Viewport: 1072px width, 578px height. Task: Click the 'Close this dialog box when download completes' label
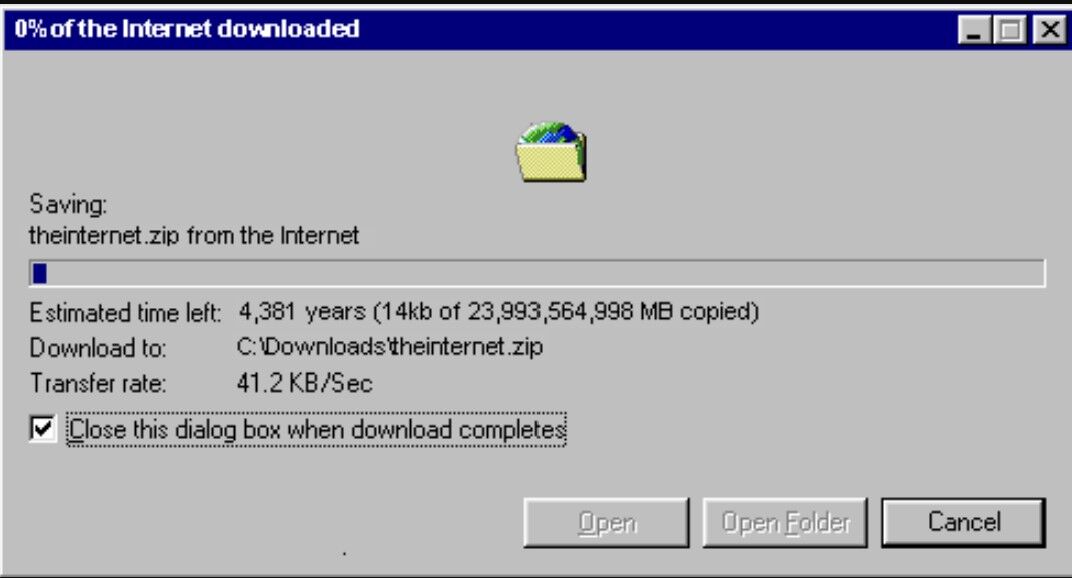coord(317,430)
